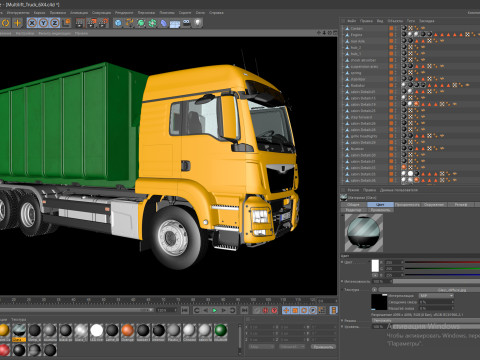This screenshot has width=480, height=360.
Task: Toggle Y axis lock
Action: tap(43, 23)
